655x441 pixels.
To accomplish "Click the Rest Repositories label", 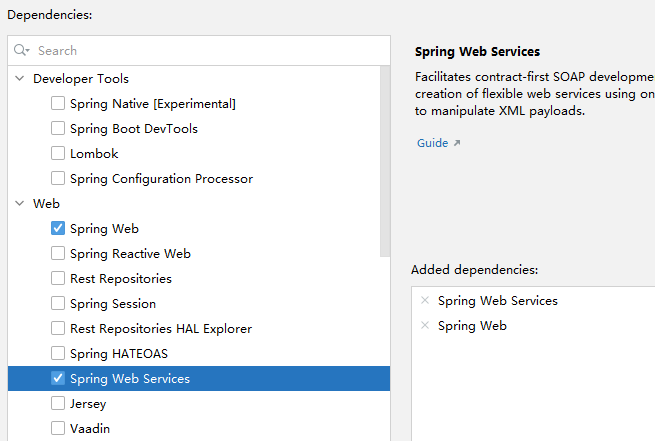I will pyautogui.click(x=121, y=279).
